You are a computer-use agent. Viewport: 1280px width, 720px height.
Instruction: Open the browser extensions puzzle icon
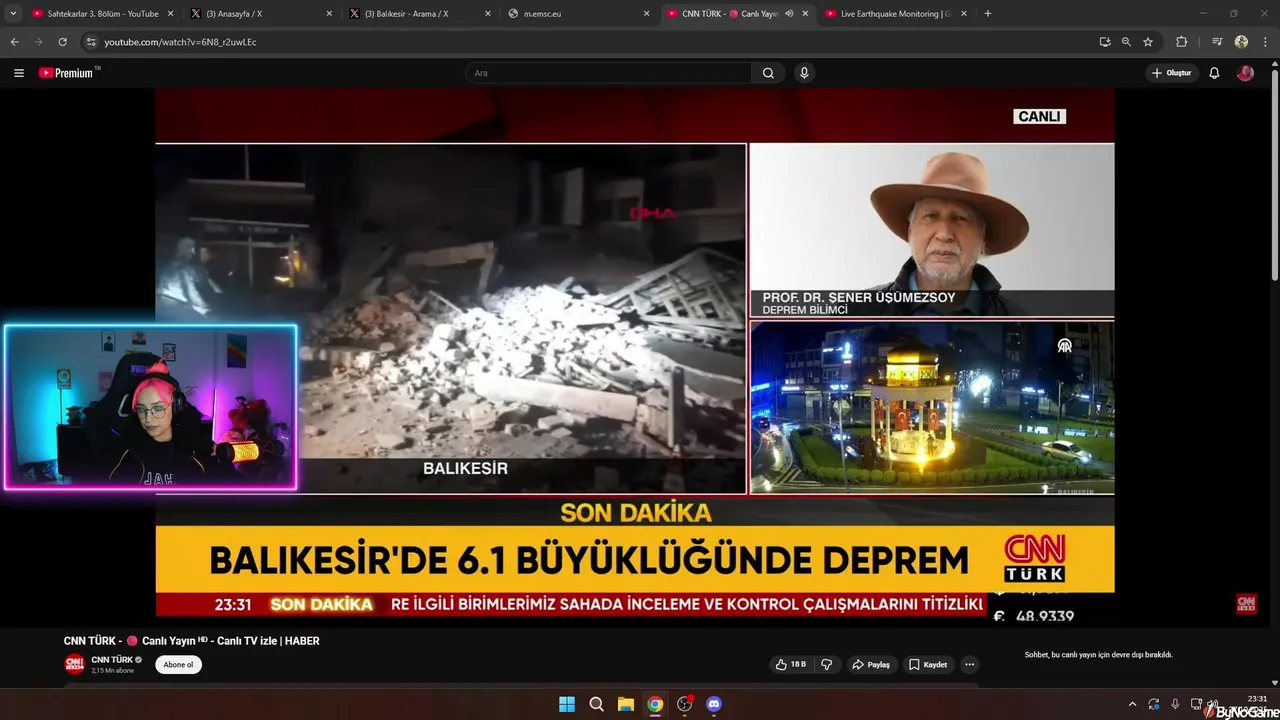pos(1182,42)
